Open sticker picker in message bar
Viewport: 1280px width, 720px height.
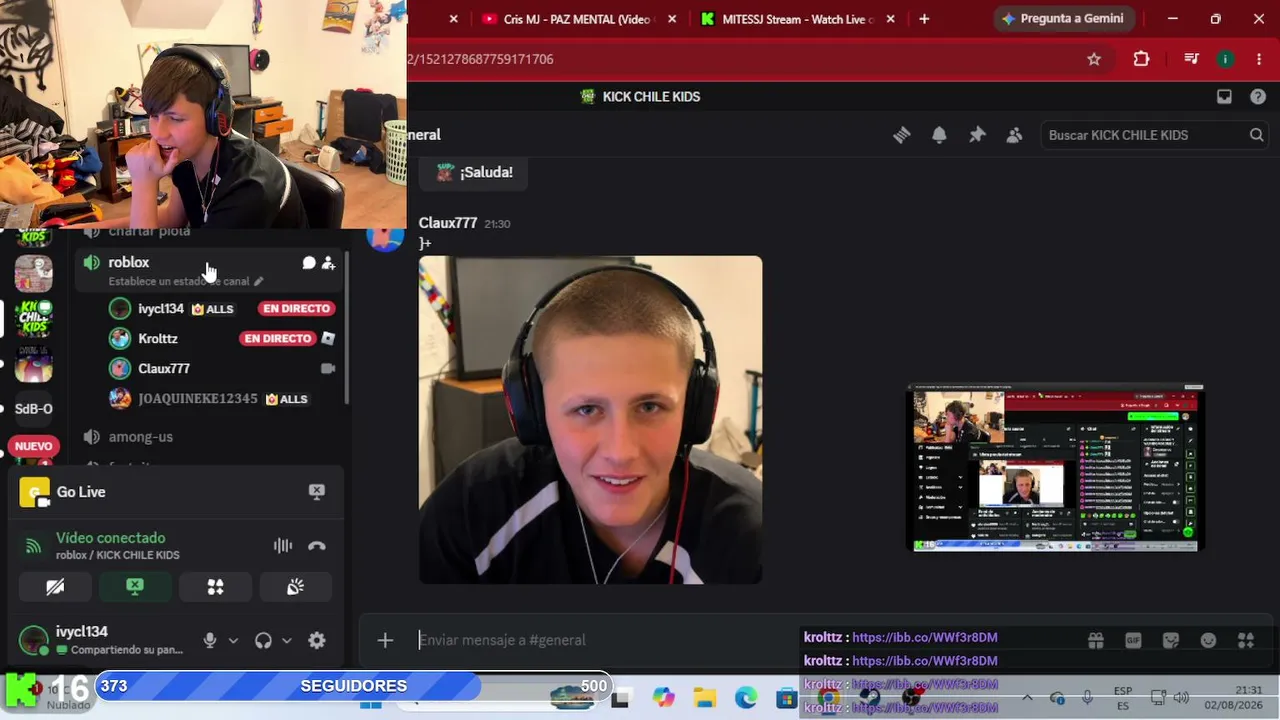tap(1171, 640)
